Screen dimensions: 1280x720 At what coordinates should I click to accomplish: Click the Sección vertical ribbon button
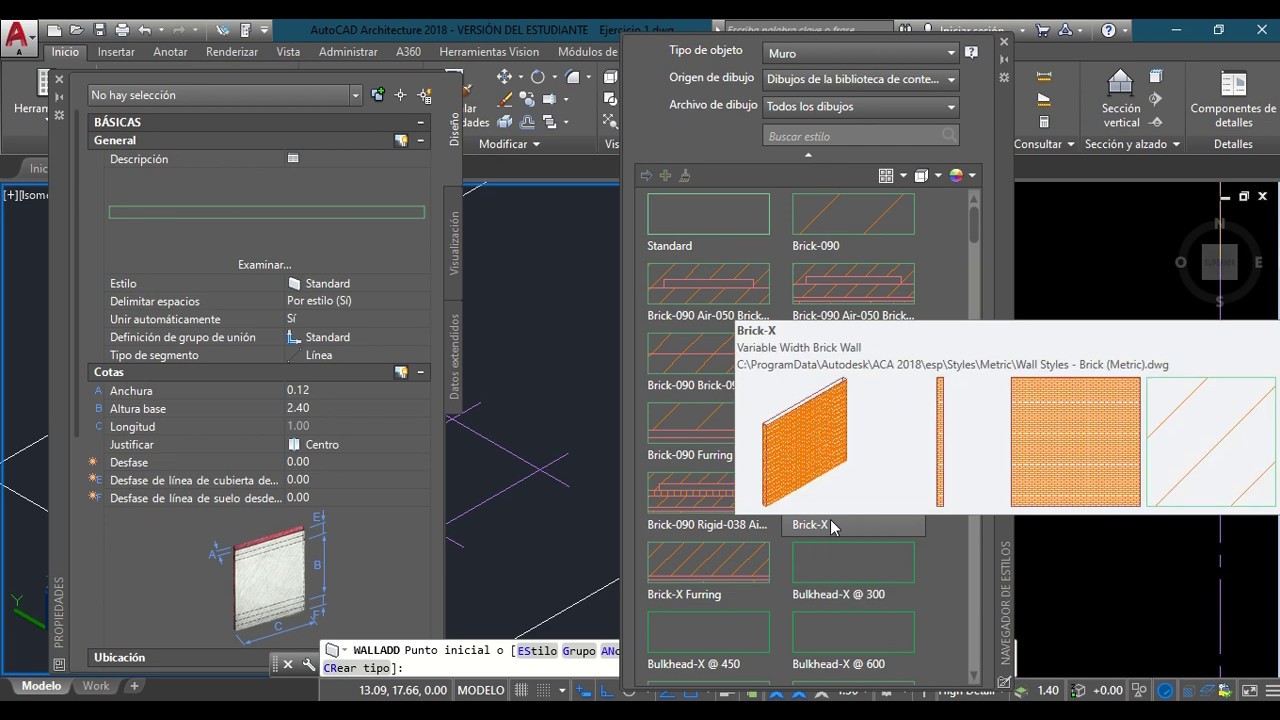click(1120, 98)
